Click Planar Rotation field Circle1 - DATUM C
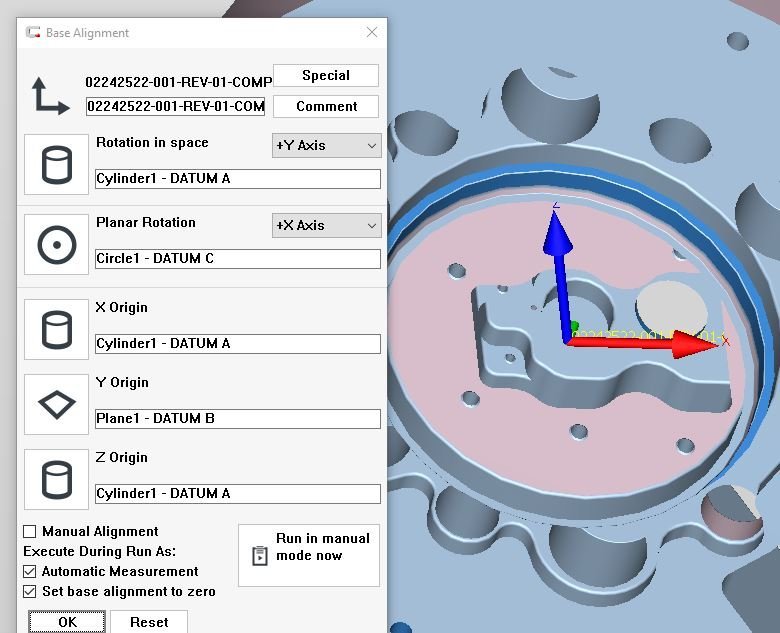 [x=238, y=259]
